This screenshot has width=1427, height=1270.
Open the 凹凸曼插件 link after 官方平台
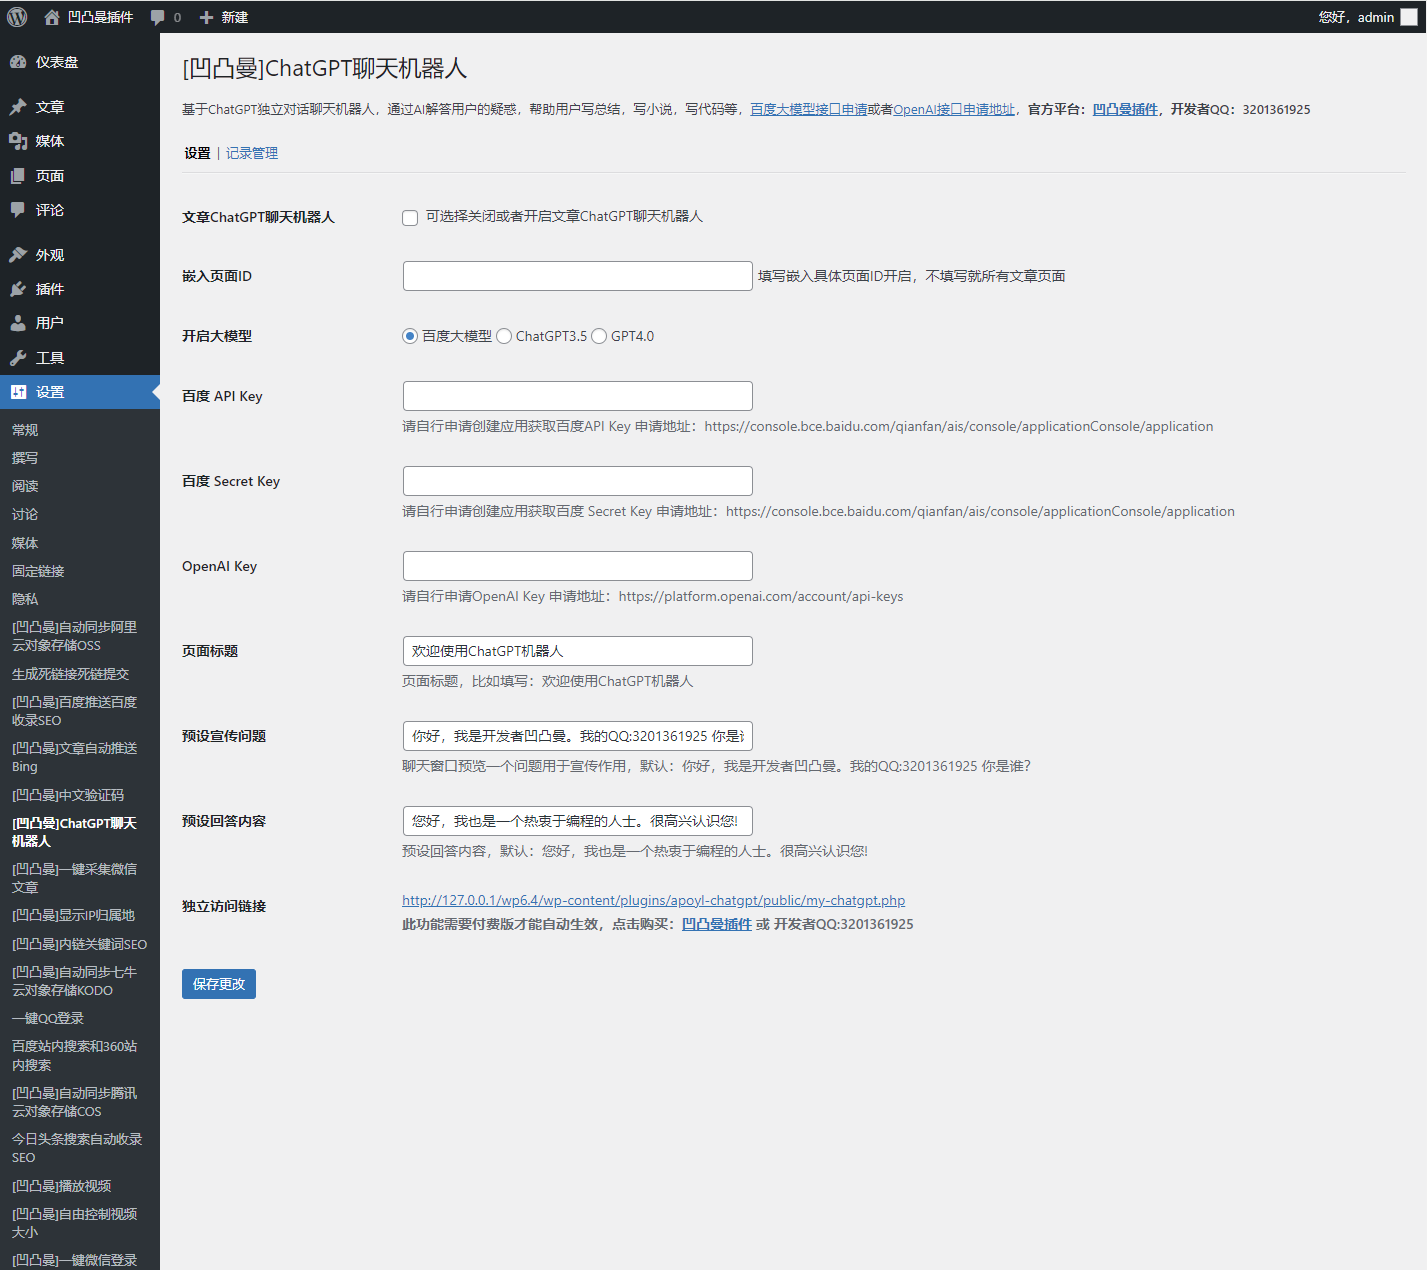(x=1125, y=109)
